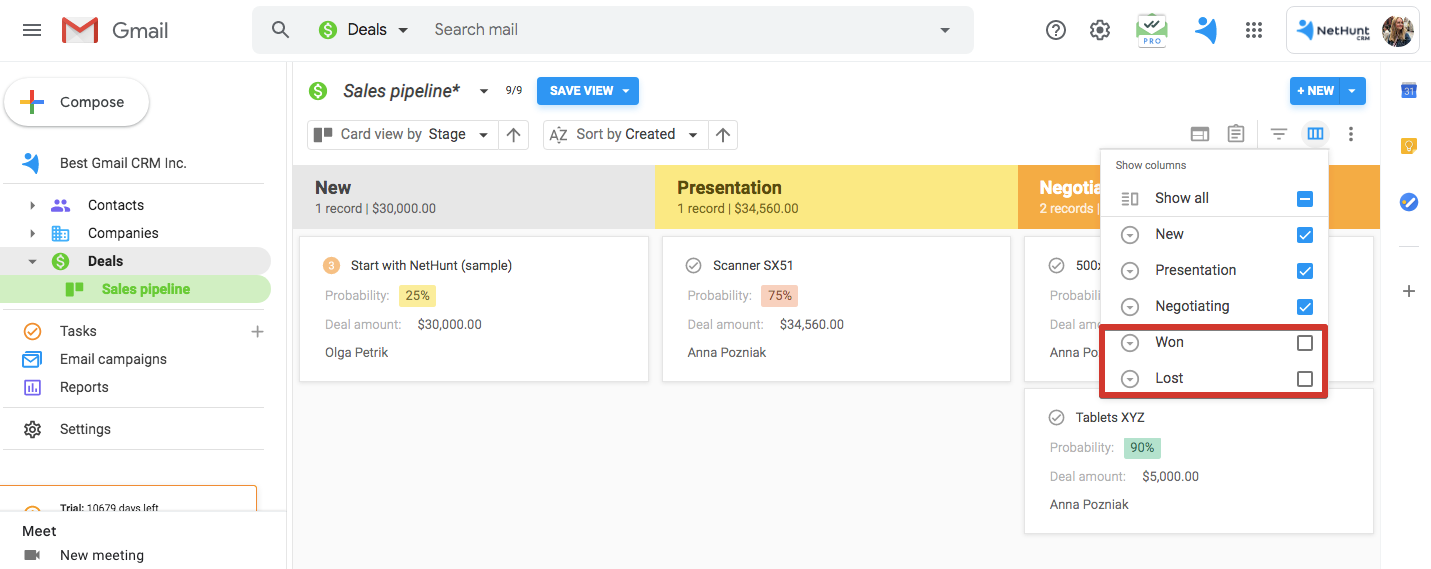Enable the Won column checkbox
This screenshot has width=1431, height=569.
pyautogui.click(x=1304, y=343)
